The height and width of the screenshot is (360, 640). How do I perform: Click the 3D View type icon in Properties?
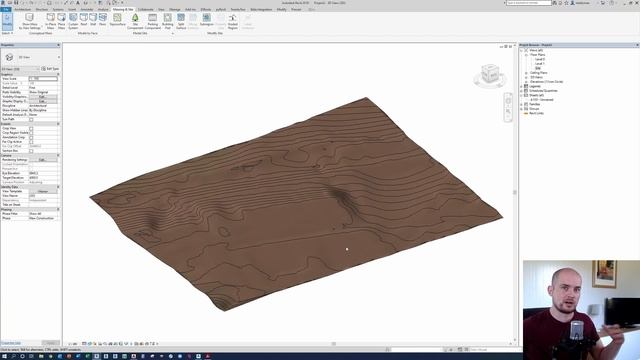[x=9, y=57]
